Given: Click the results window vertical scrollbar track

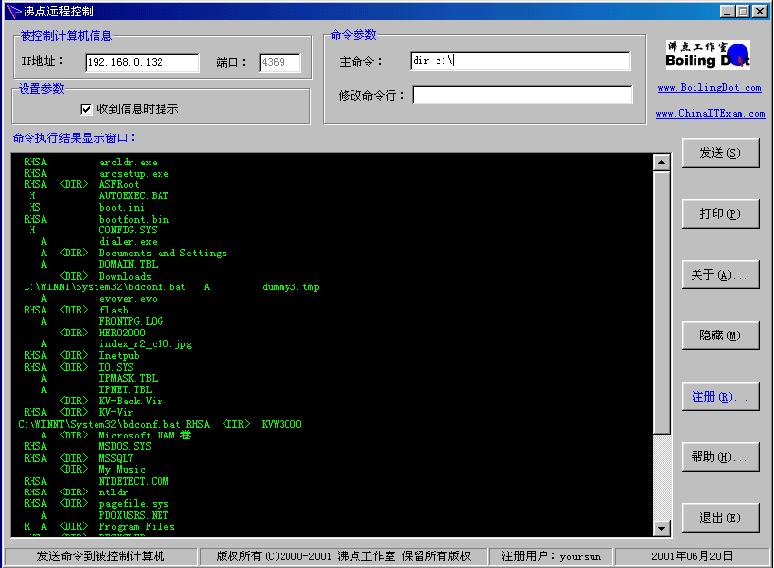Looking at the screenshot, I should 661,480.
